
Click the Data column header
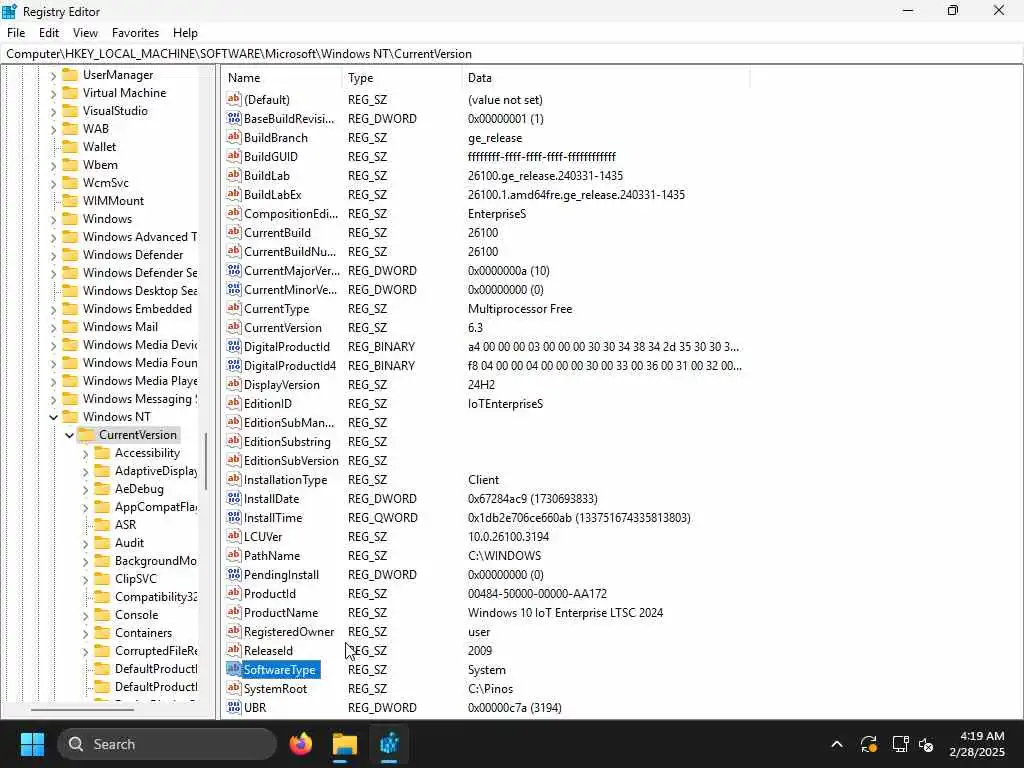605,78
